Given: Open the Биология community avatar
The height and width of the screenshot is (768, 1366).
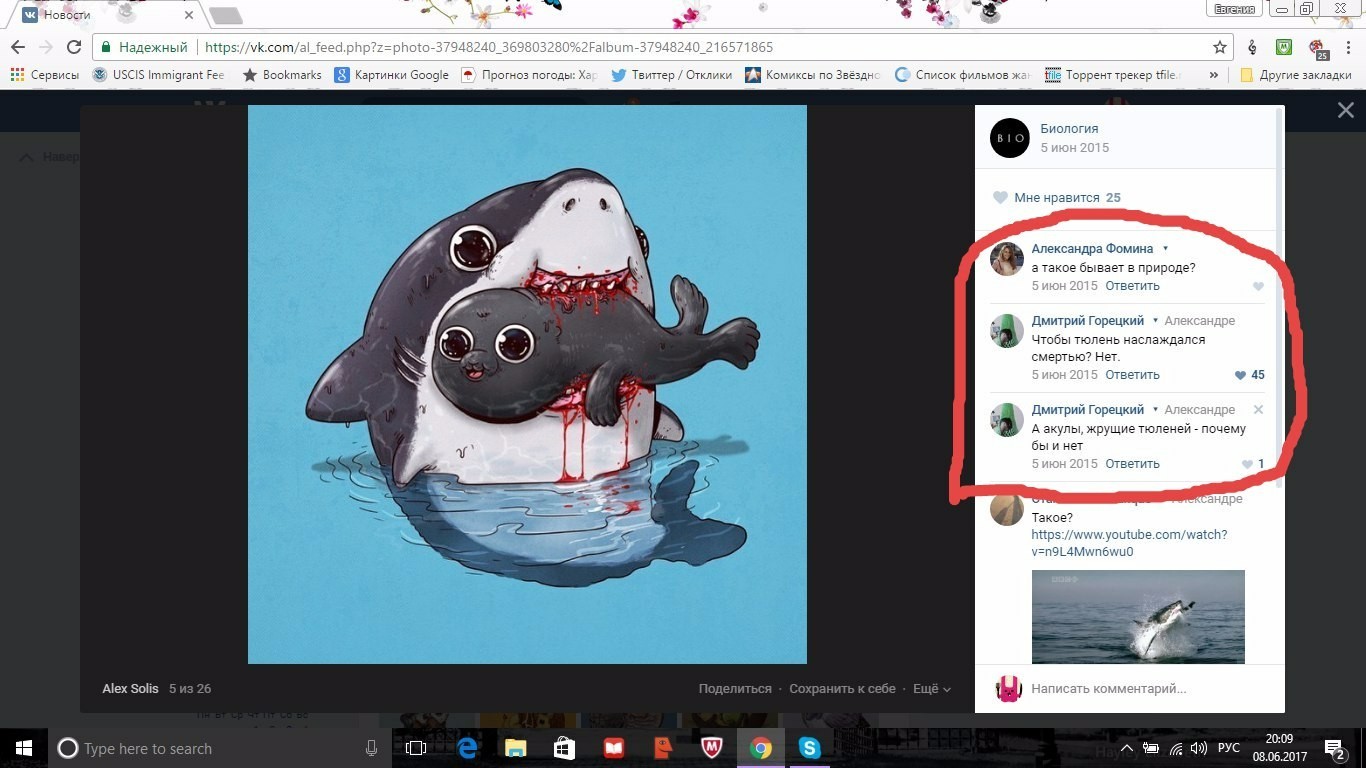Looking at the screenshot, I should tap(1009, 138).
